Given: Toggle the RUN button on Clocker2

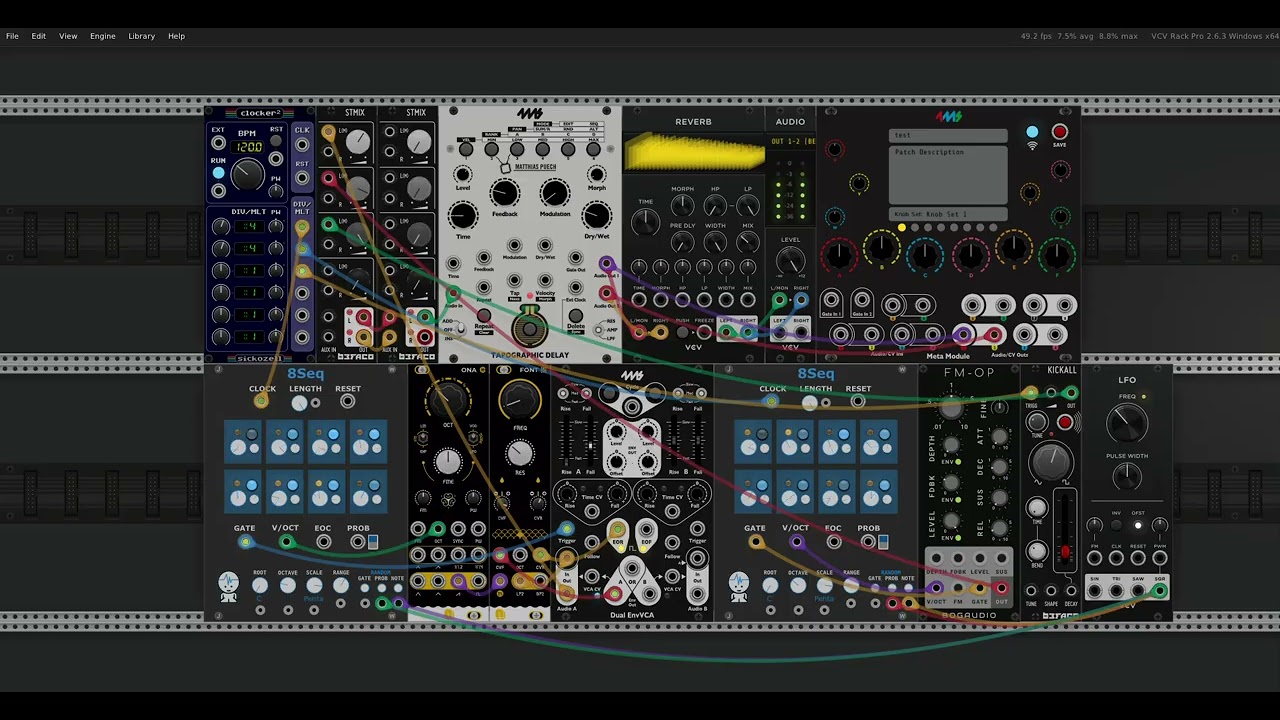Looking at the screenshot, I should (x=218, y=174).
